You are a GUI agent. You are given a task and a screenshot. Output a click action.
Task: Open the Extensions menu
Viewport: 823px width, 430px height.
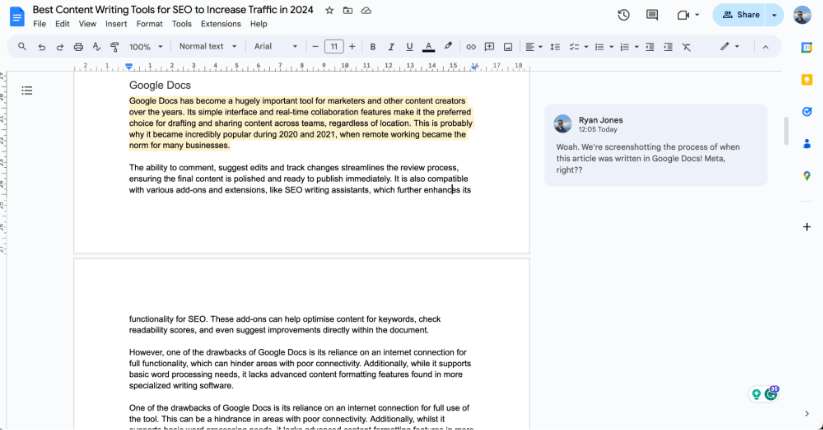coord(221,24)
